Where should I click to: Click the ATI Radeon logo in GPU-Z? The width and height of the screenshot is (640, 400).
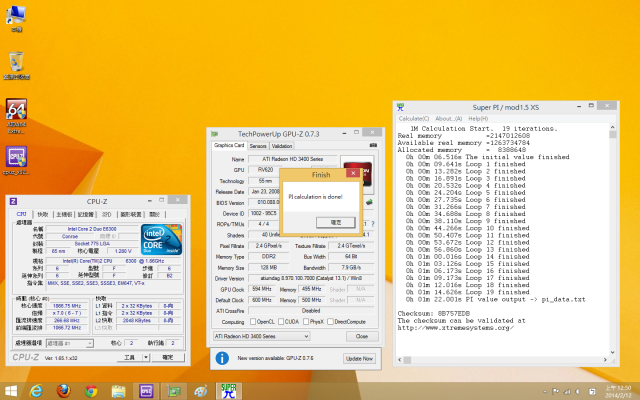[x=358, y=174]
